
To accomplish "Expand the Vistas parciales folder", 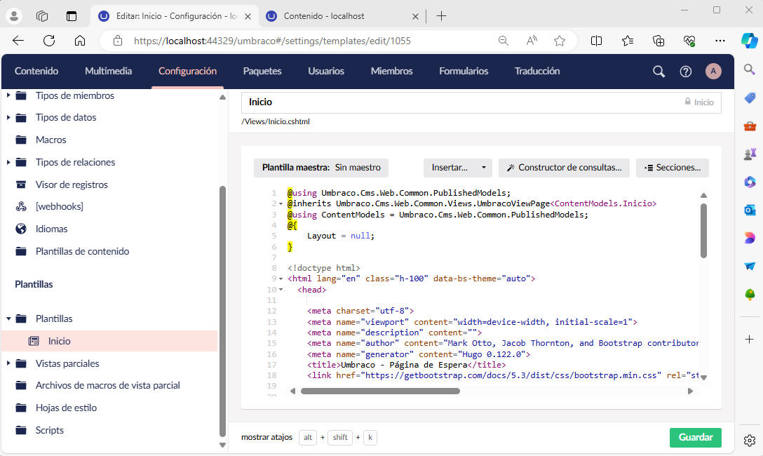I will click(x=8, y=363).
